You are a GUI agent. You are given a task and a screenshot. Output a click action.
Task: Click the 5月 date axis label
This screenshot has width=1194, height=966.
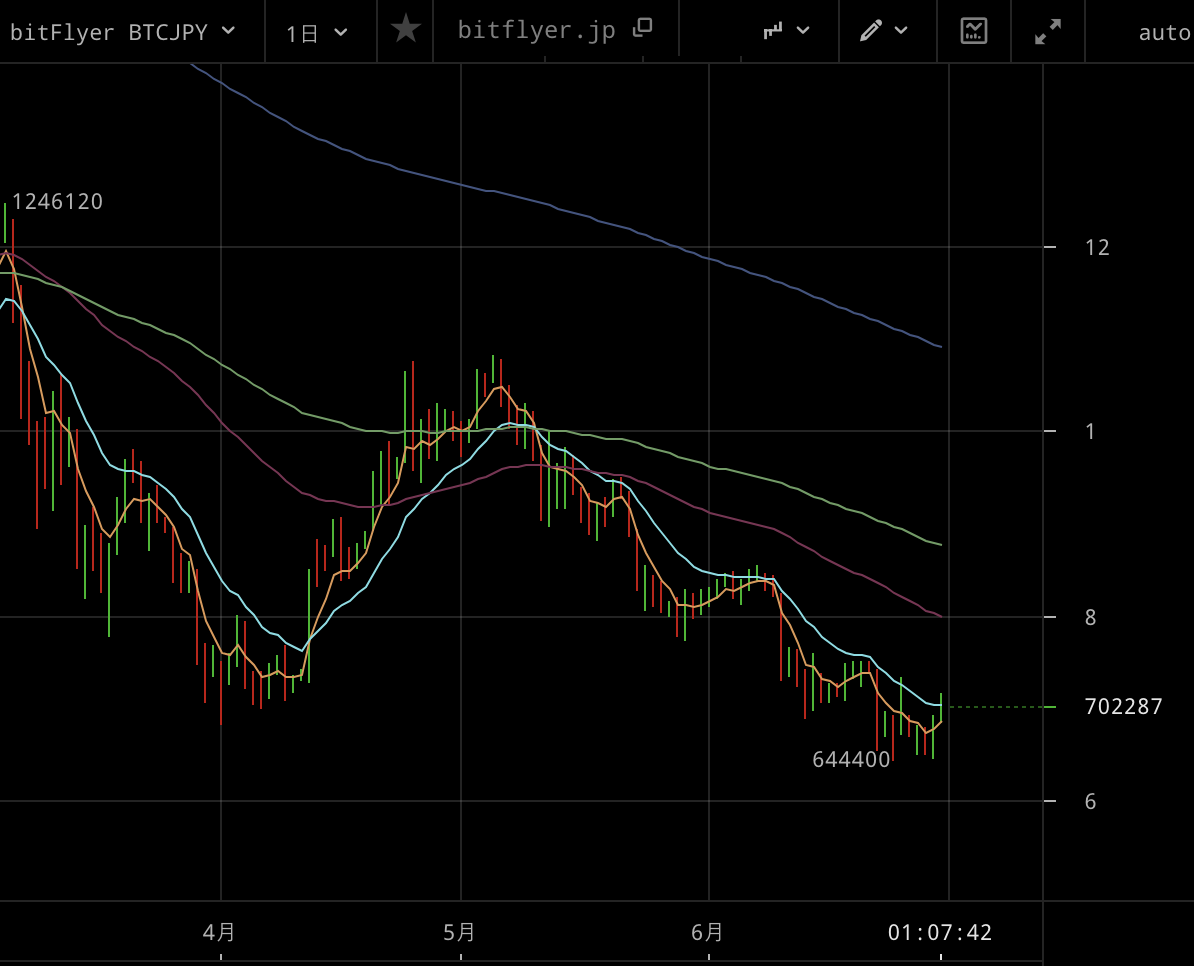pyautogui.click(x=459, y=932)
